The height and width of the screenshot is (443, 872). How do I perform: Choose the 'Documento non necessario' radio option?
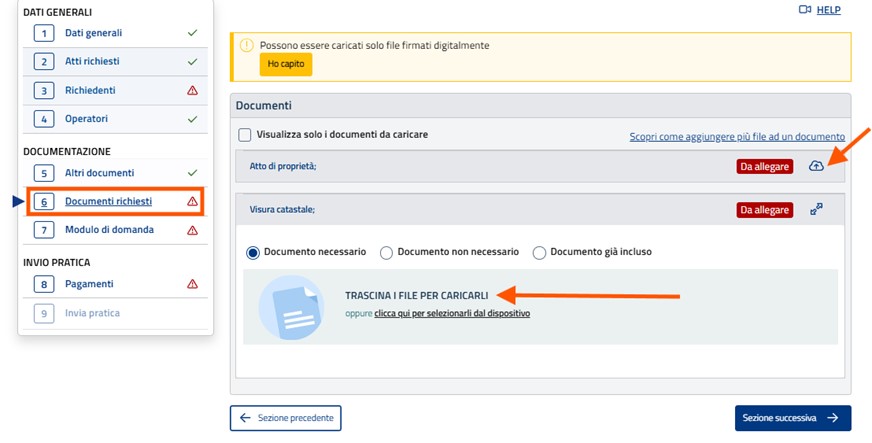coord(387,252)
